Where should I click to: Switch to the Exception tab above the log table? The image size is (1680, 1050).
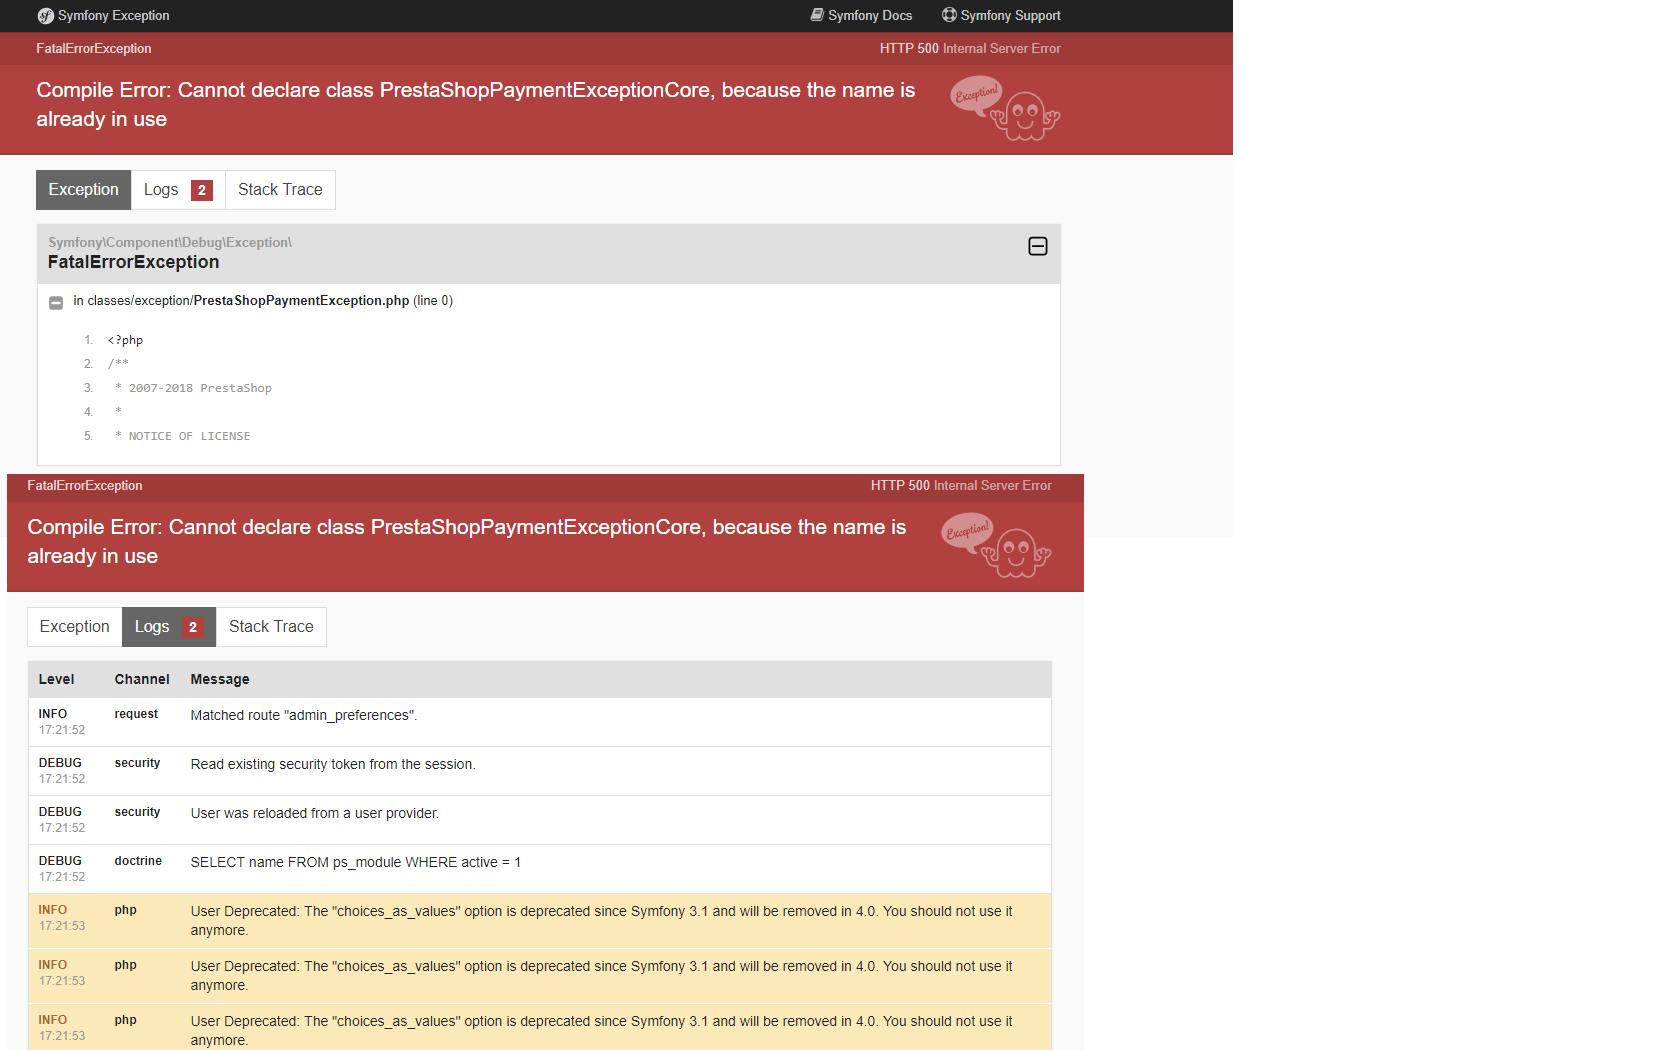coord(75,627)
